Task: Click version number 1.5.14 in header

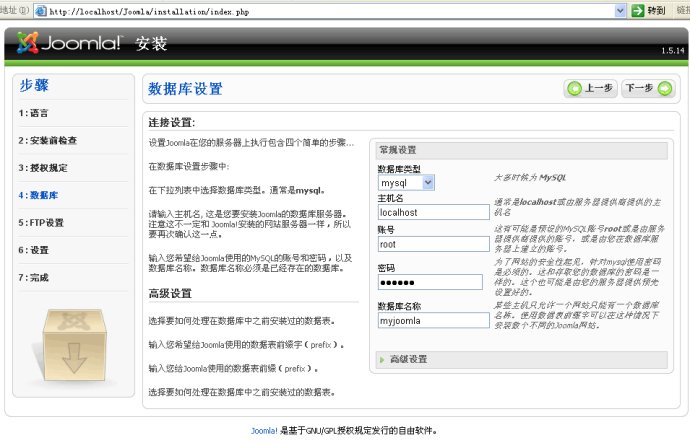Action: click(x=673, y=51)
